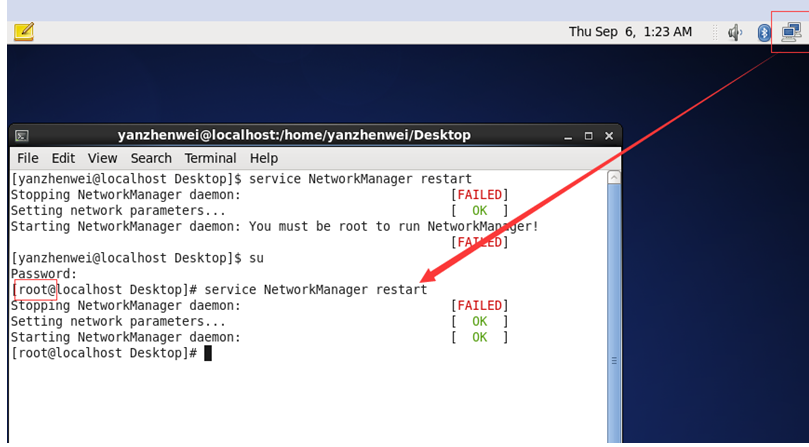Show the calendar from the panel clock
809x447 pixels.
click(x=630, y=32)
